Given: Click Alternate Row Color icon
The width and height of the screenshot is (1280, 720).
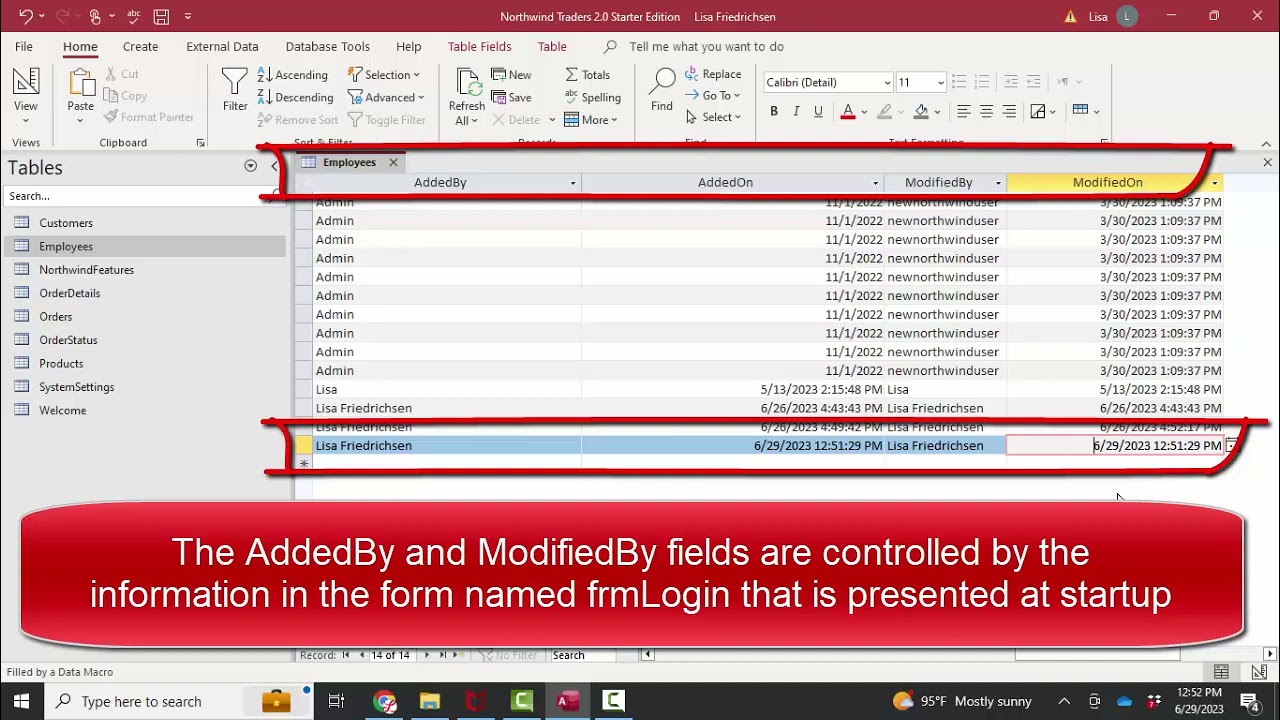Looking at the screenshot, I should 1080,110.
